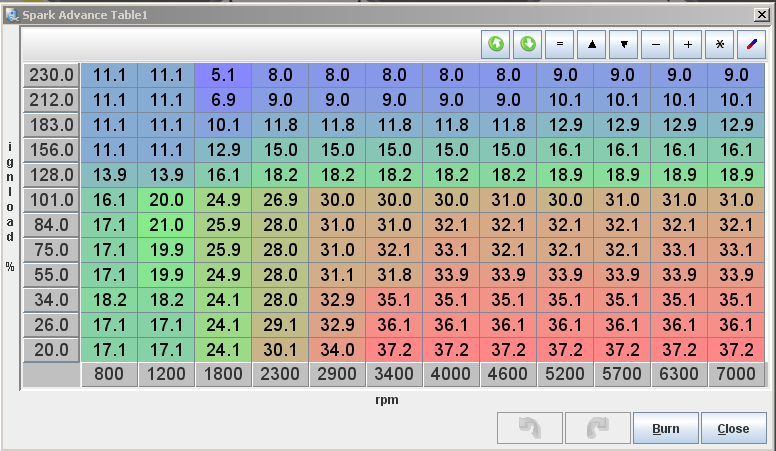Select the cell with value 5.1

(x=223, y=75)
